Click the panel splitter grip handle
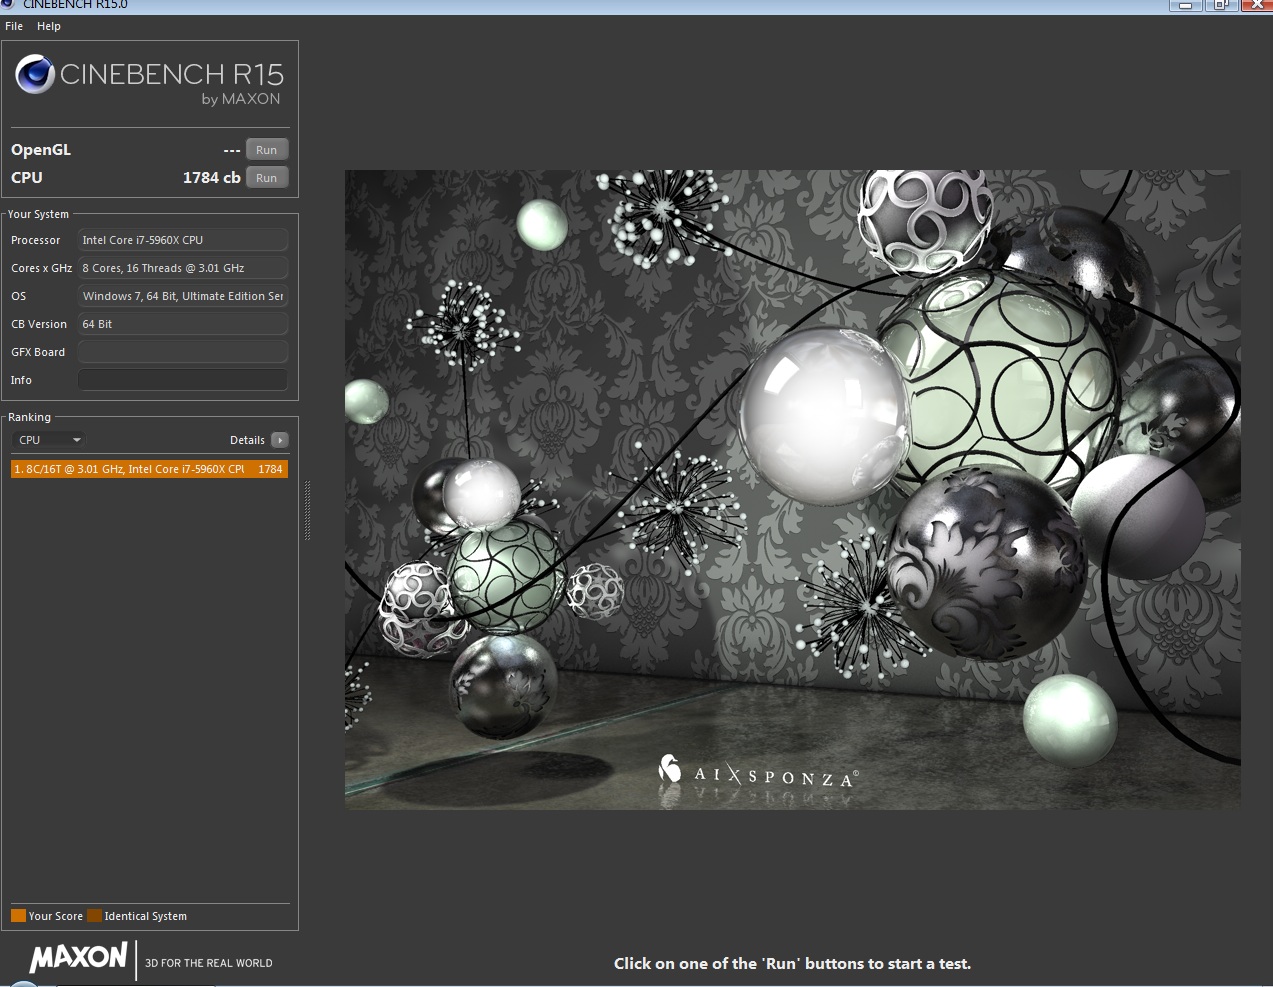The image size is (1273, 987). (x=307, y=511)
